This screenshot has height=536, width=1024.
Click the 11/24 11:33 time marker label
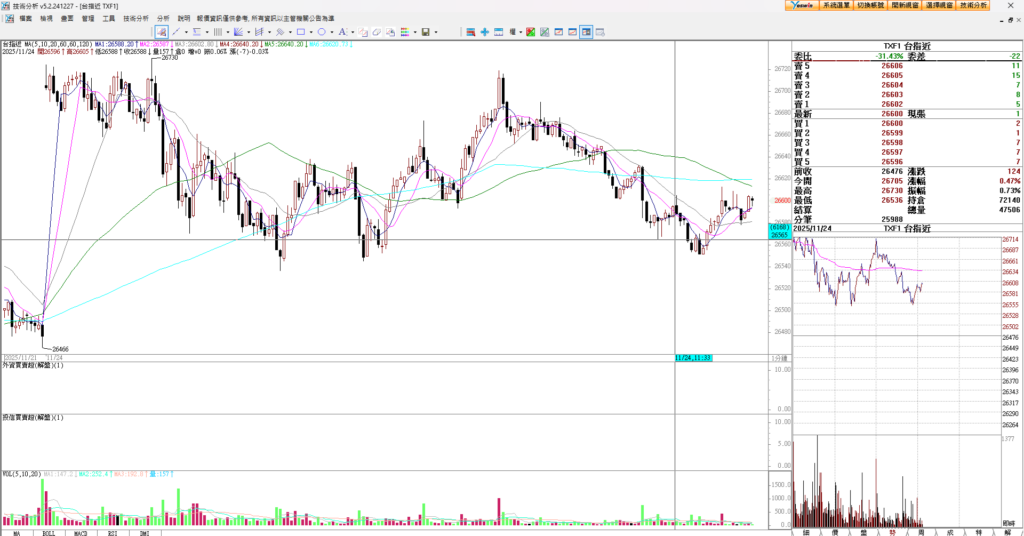tap(692, 357)
